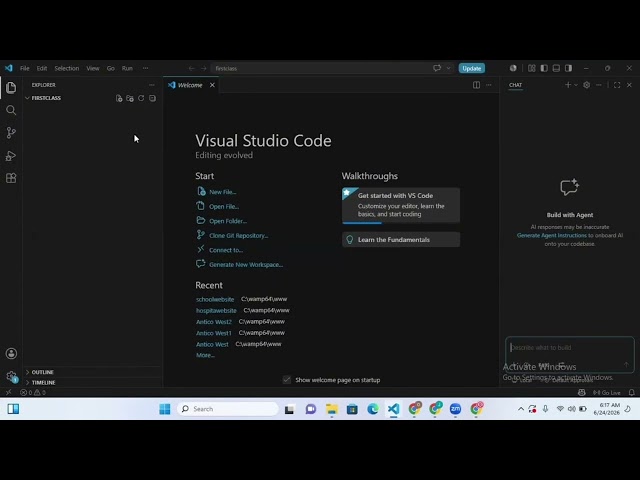Open the Search view in activity bar

(x=11, y=110)
